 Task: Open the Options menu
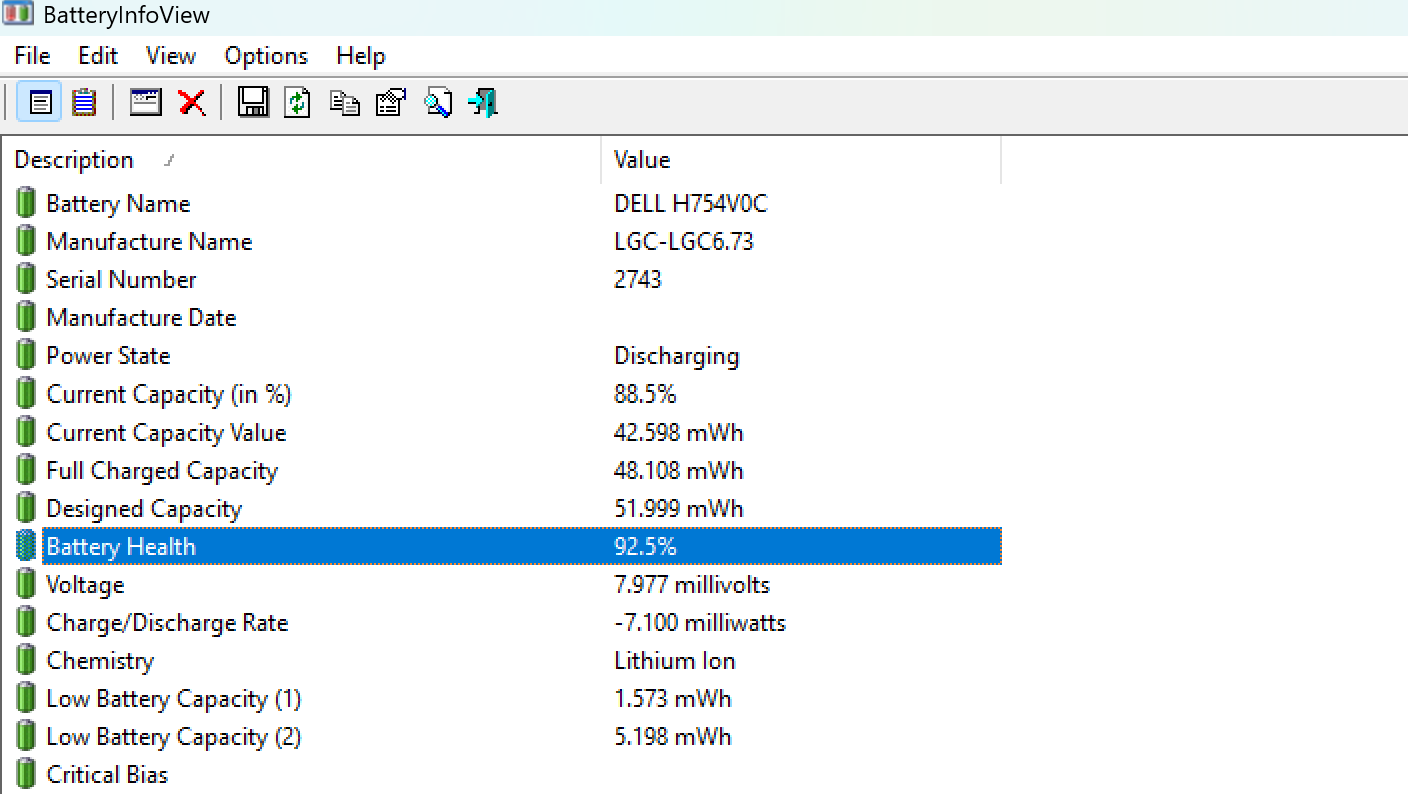click(x=266, y=56)
